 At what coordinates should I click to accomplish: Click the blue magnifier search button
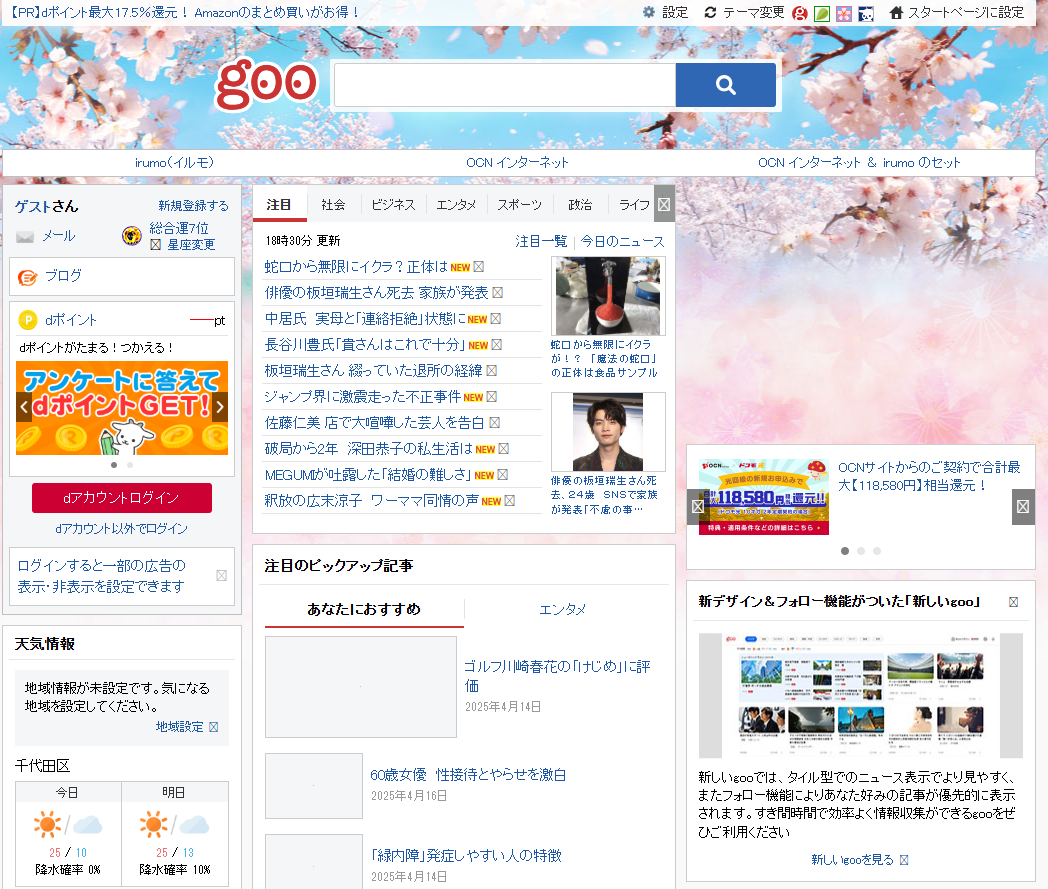click(725, 85)
